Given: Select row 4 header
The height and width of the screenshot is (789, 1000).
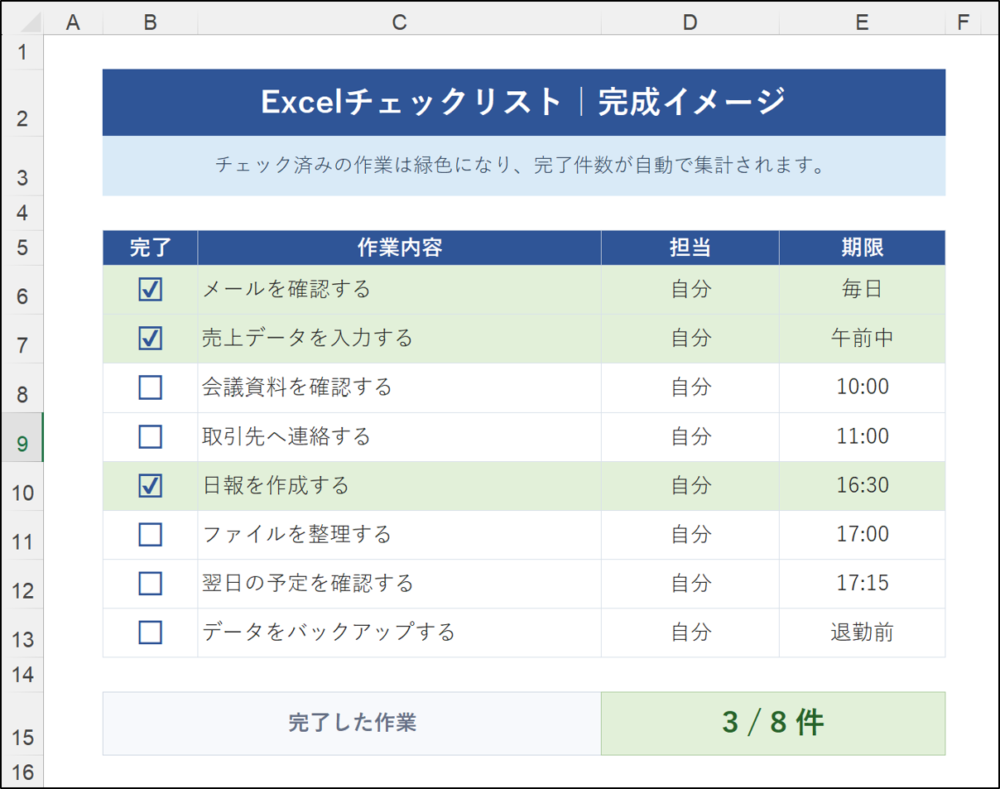Looking at the screenshot, I should point(22,212).
